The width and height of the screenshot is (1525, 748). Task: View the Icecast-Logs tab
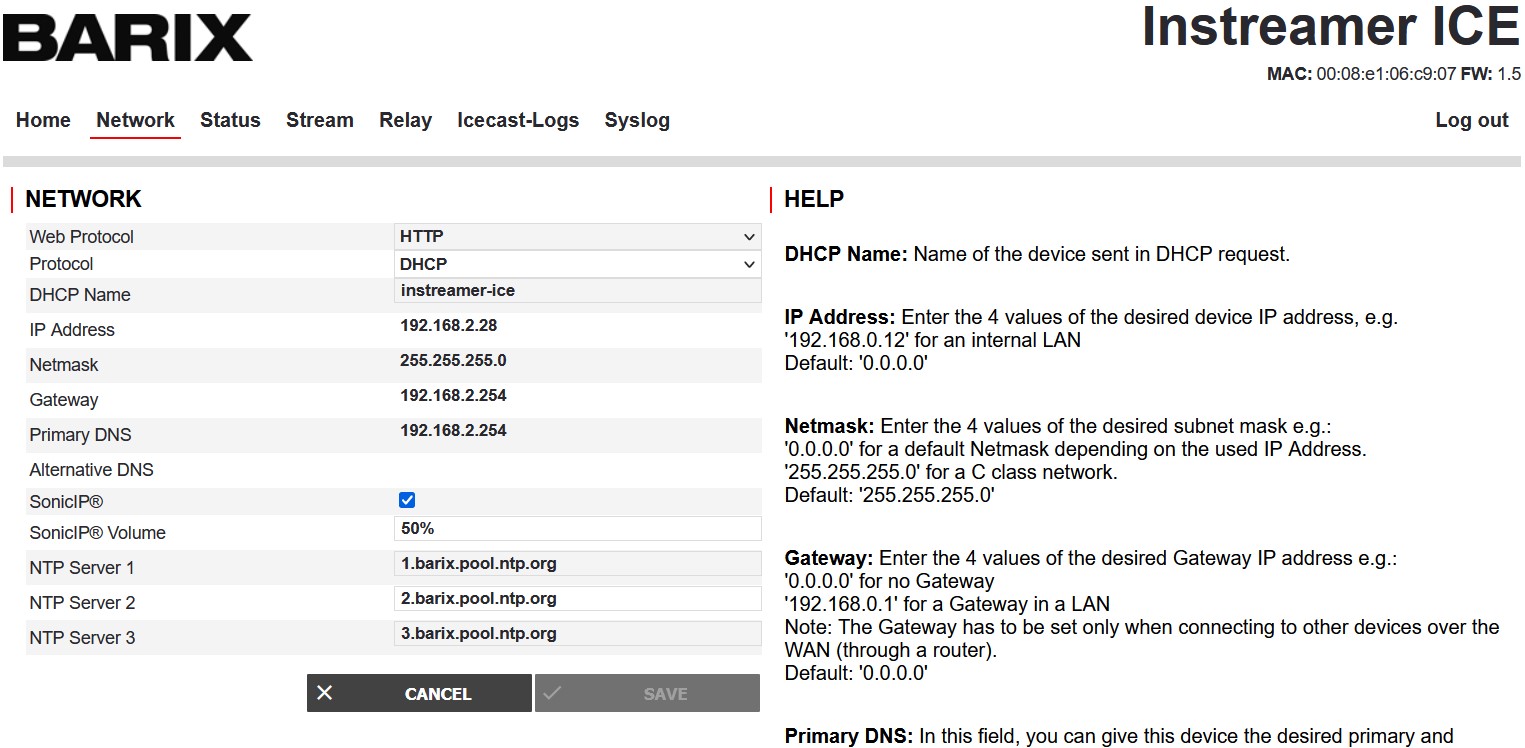pos(518,120)
